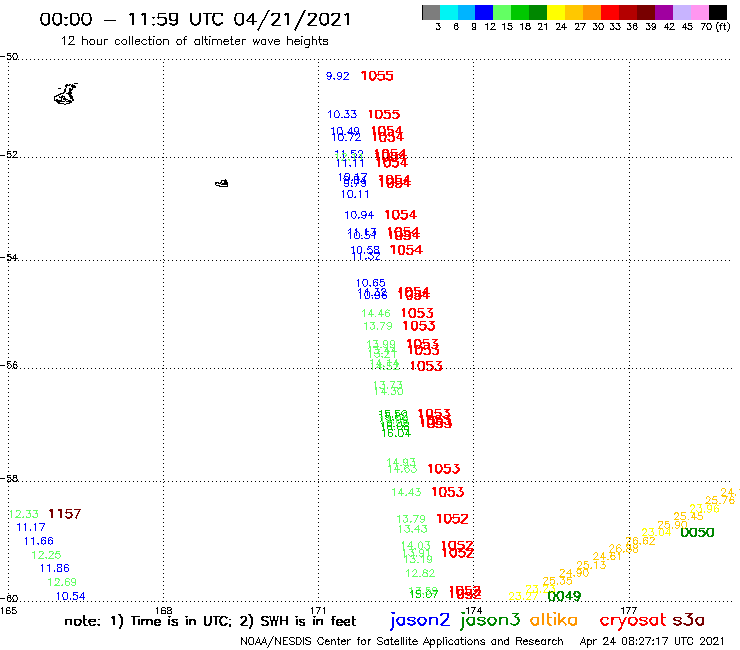Click the green 12.25 wave height value
This screenshot has height=650, width=740.
click(x=46, y=555)
